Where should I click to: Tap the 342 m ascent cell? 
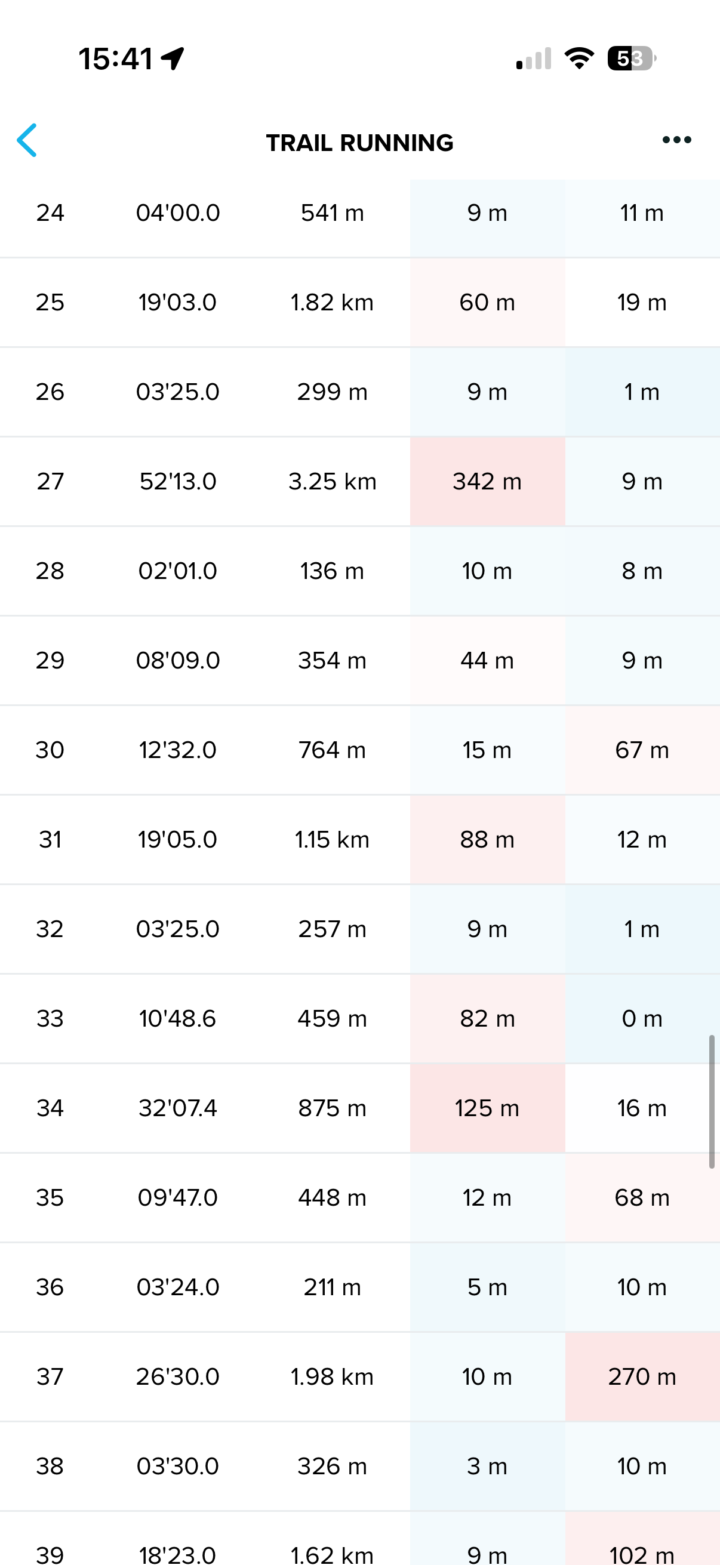(x=487, y=481)
